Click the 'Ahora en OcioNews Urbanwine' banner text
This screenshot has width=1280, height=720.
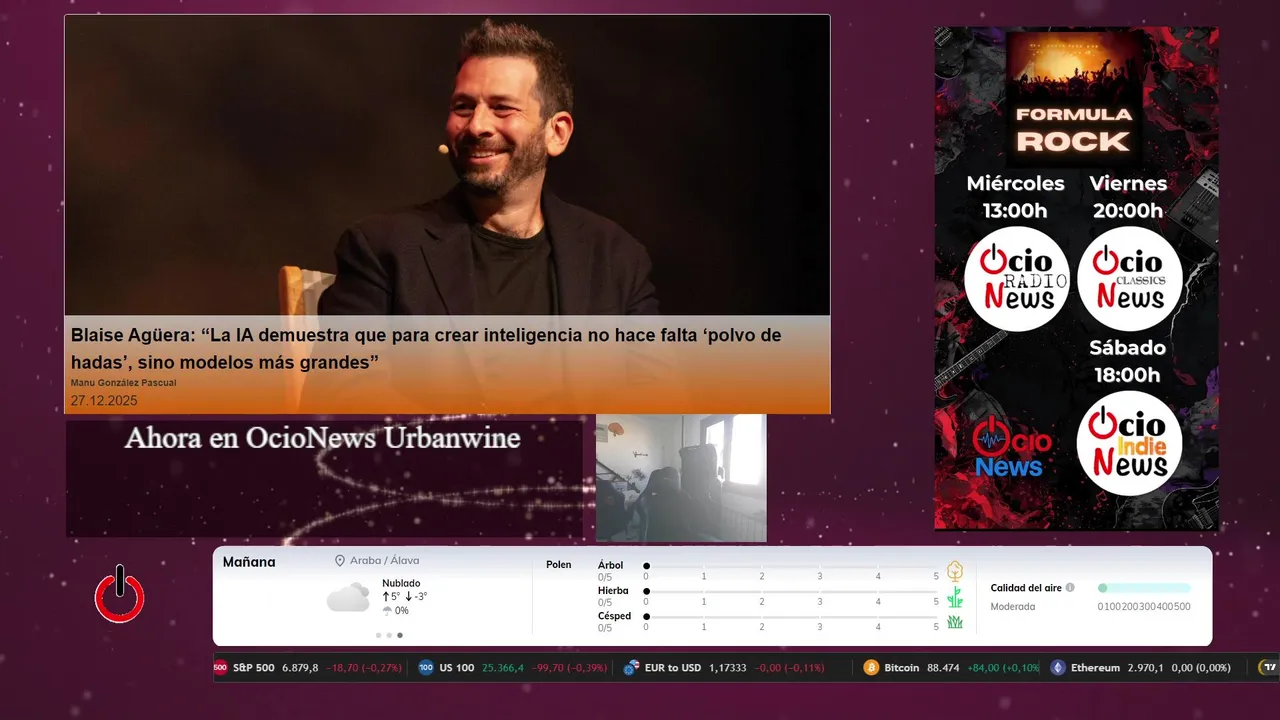coord(322,438)
